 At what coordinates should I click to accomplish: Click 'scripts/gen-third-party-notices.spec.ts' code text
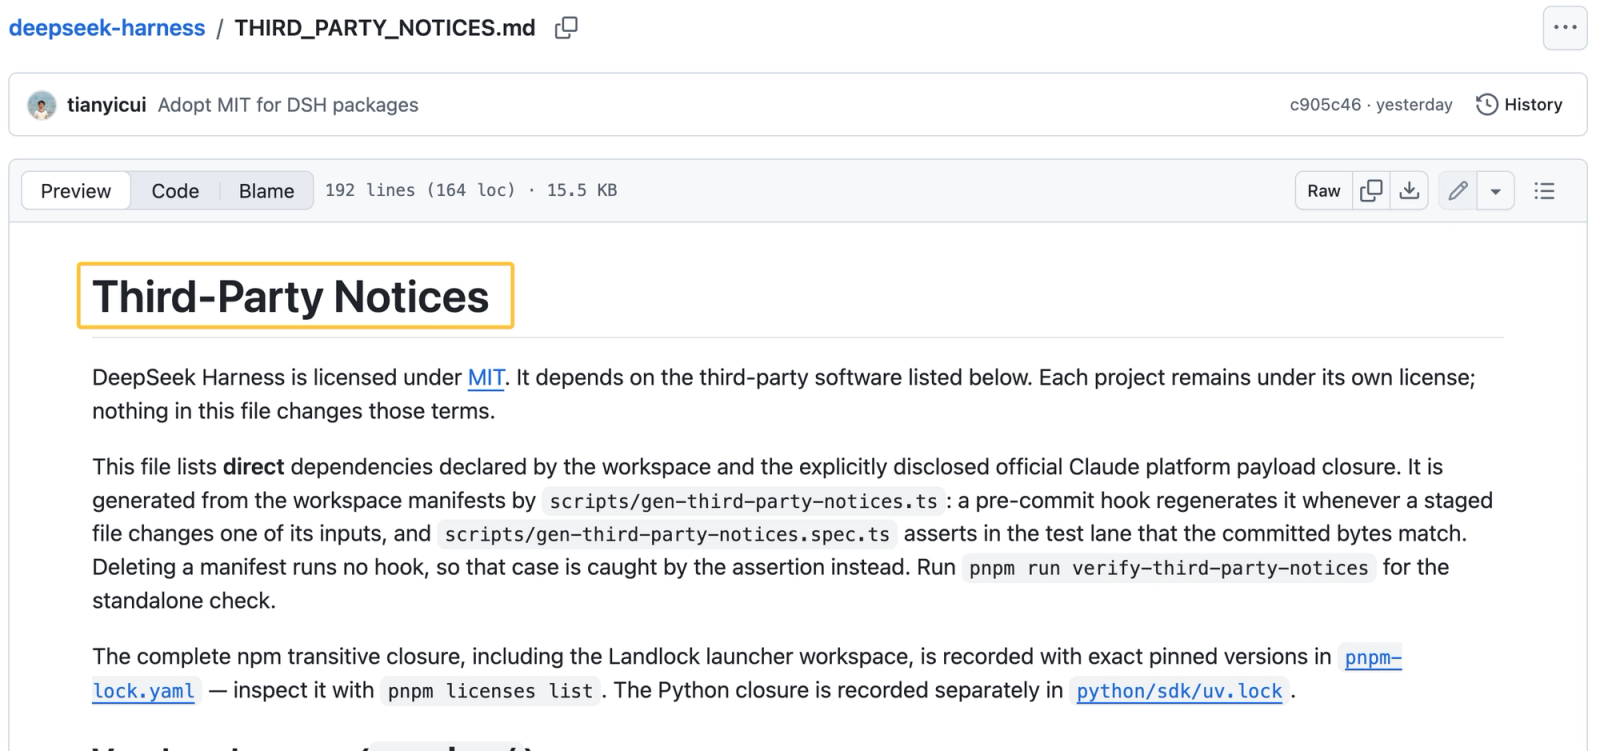[x=667, y=535]
